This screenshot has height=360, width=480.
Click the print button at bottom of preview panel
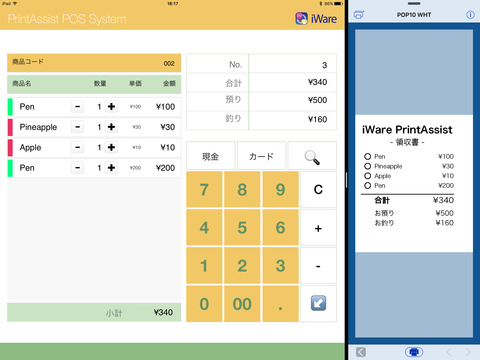click(x=414, y=352)
